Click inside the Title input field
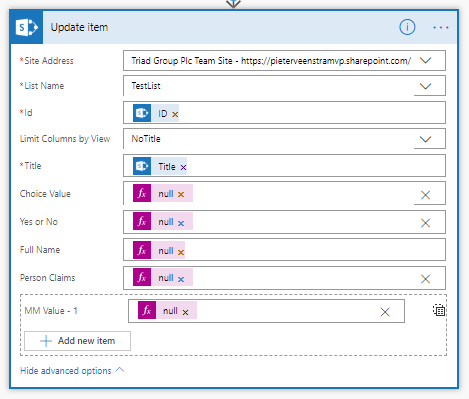The image size is (469, 399). (x=284, y=166)
